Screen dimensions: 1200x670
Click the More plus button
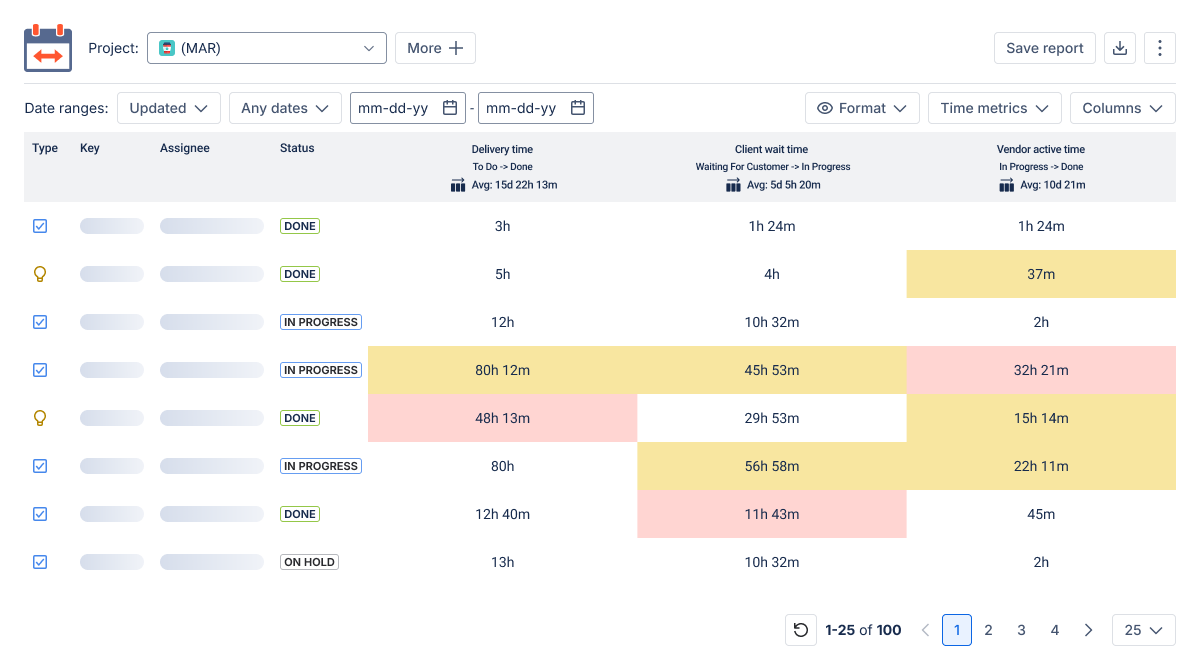(435, 48)
